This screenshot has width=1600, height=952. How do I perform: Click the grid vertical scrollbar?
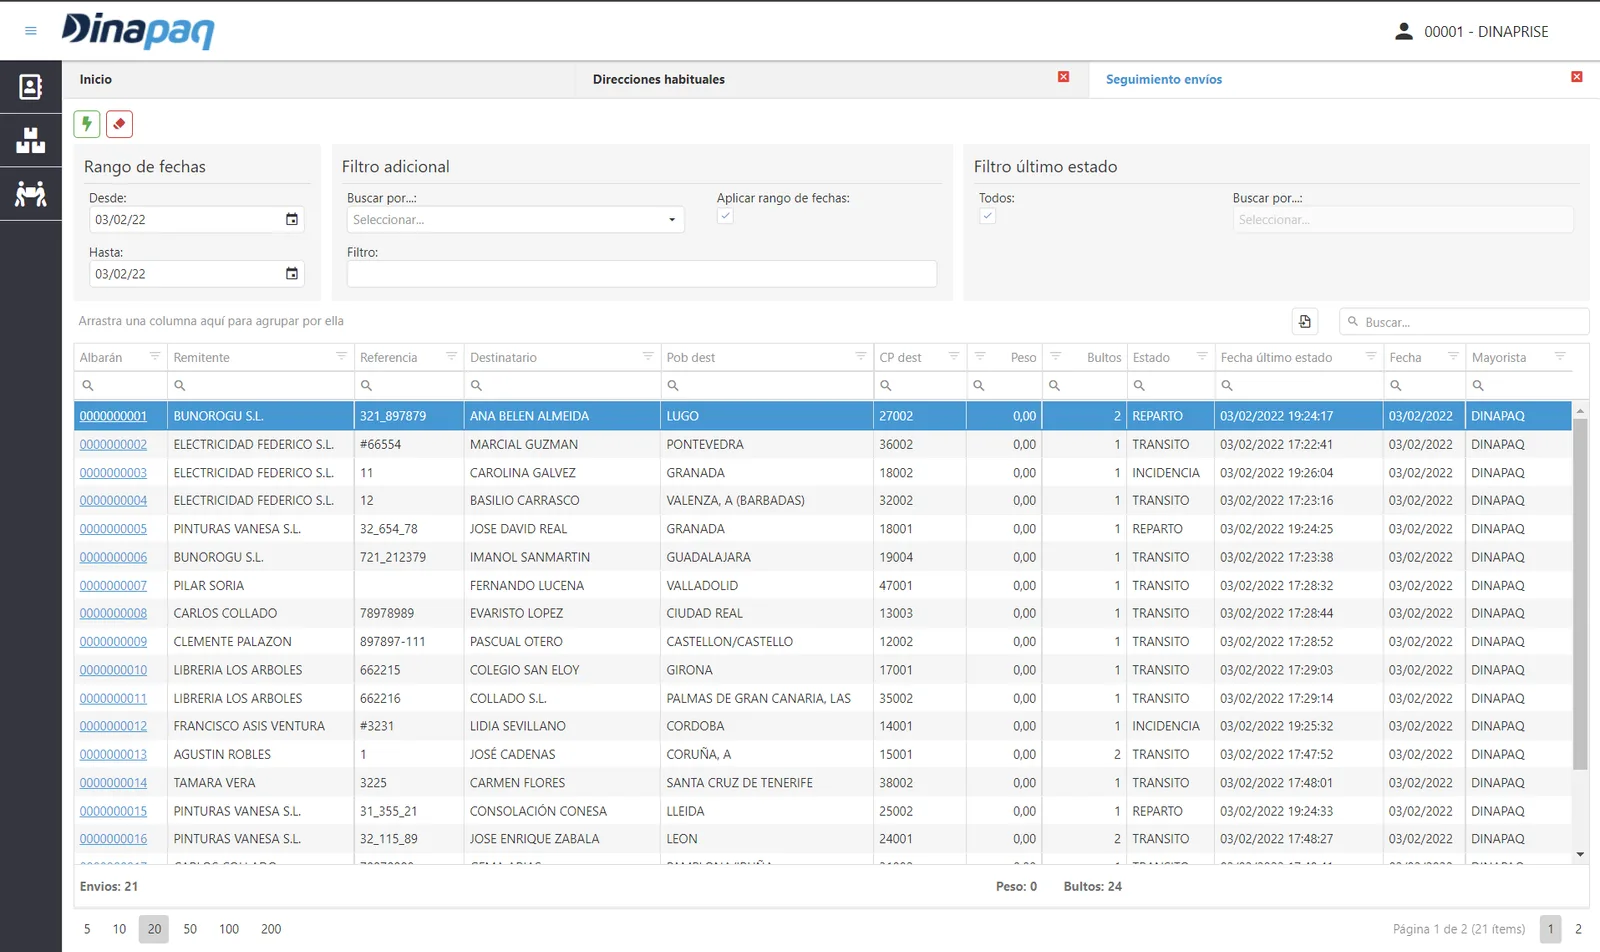pyautogui.click(x=1580, y=594)
